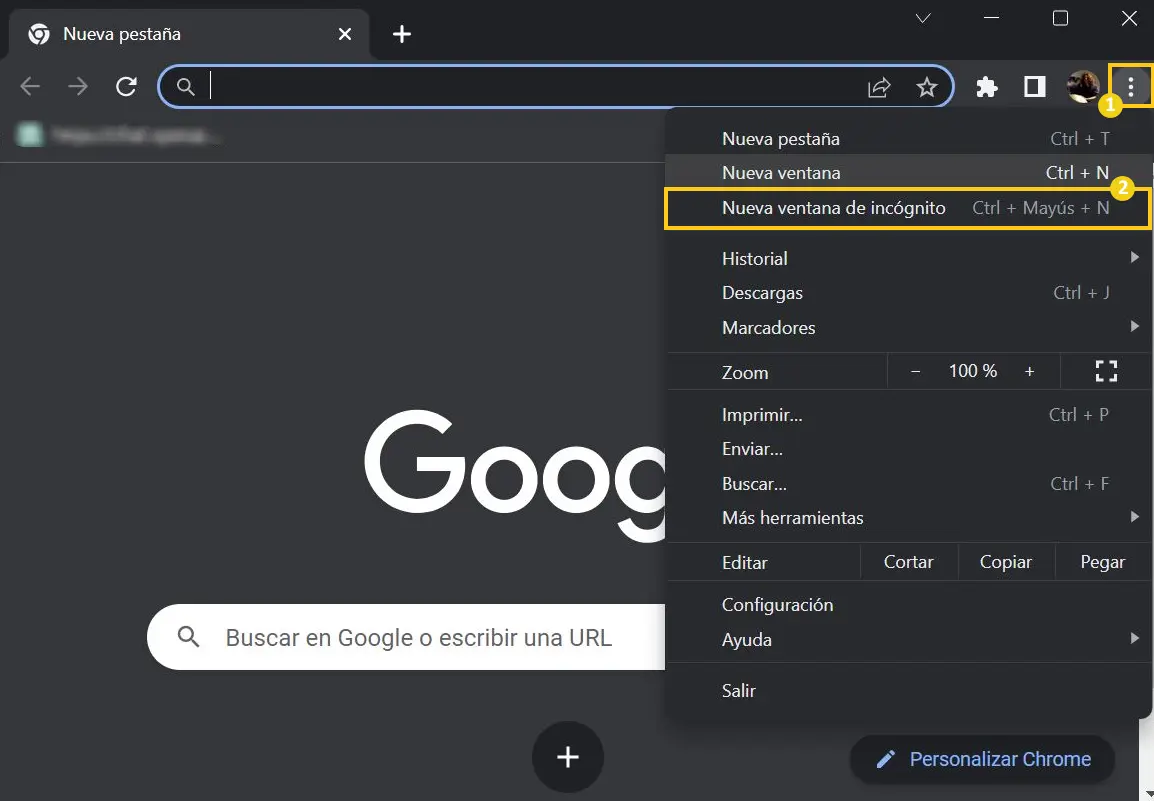Open the tab search chevron
The height and width of the screenshot is (801, 1154).
[923, 18]
